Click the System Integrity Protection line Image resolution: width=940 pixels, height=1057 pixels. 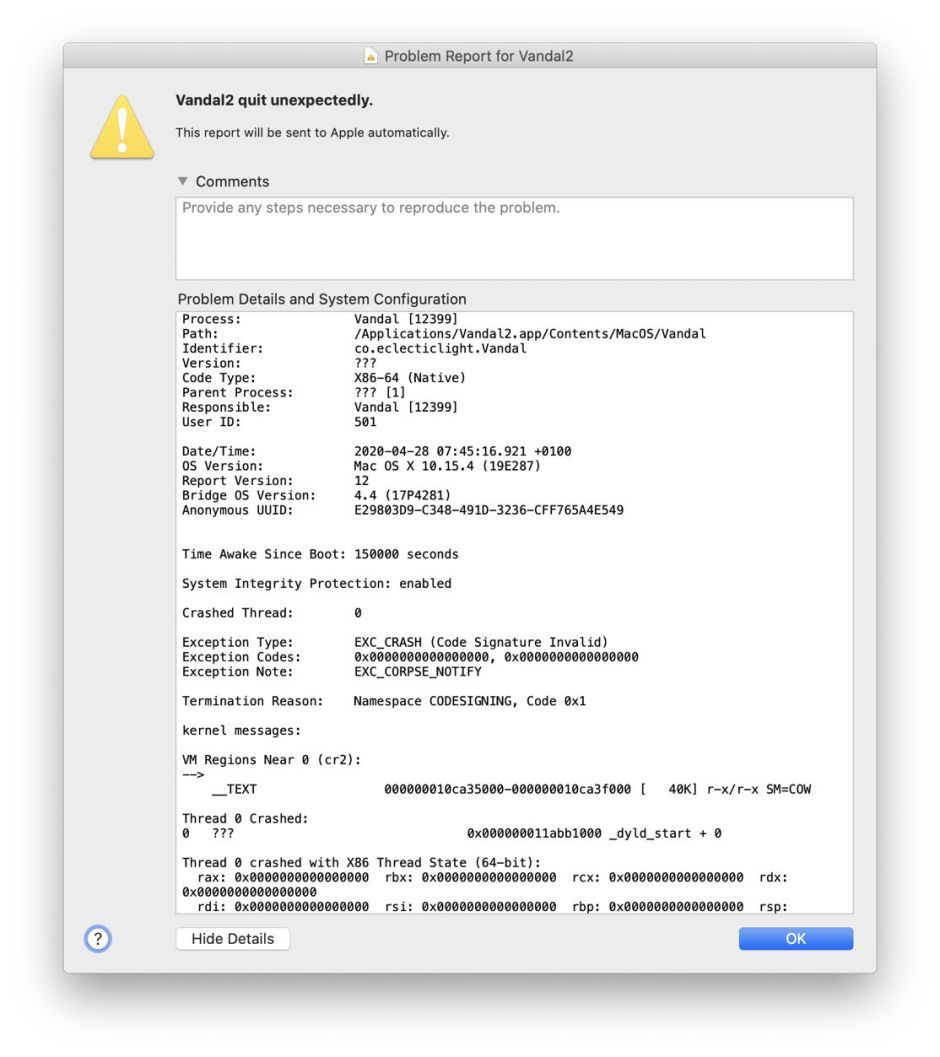(317, 583)
